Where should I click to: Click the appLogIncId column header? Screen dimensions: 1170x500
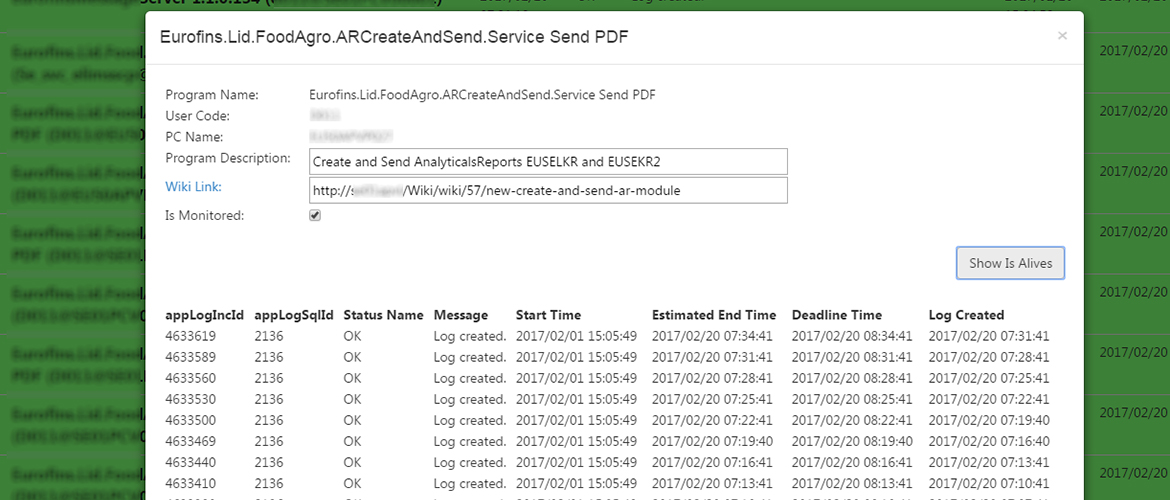click(x=204, y=315)
